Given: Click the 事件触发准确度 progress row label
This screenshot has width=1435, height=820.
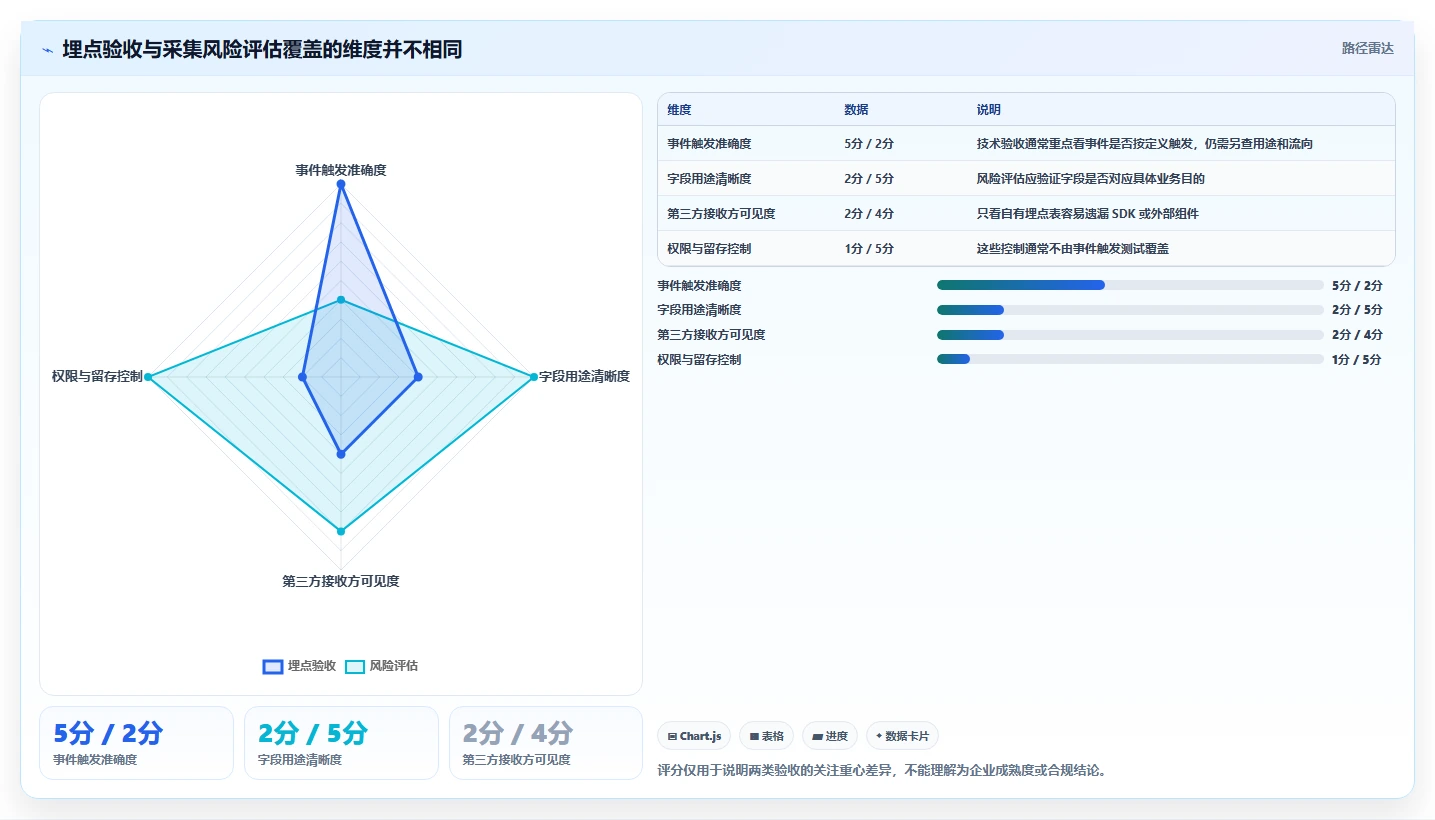Looking at the screenshot, I should [x=699, y=286].
